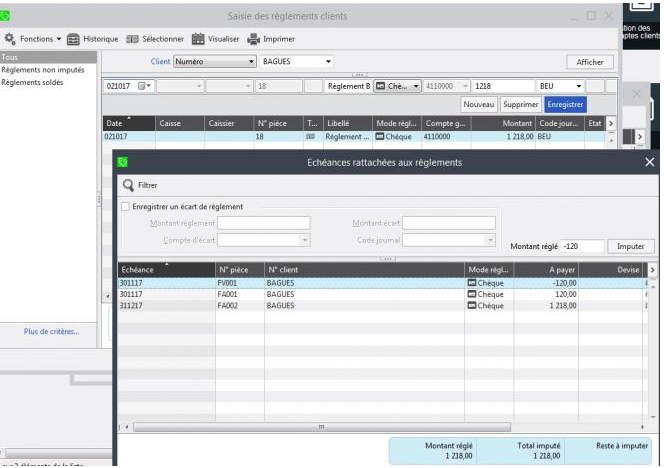Viewport: 664px width, 468px height.
Task: Close the Echéances rattachées aux règlements dialog
Action: tap(650, 161)
